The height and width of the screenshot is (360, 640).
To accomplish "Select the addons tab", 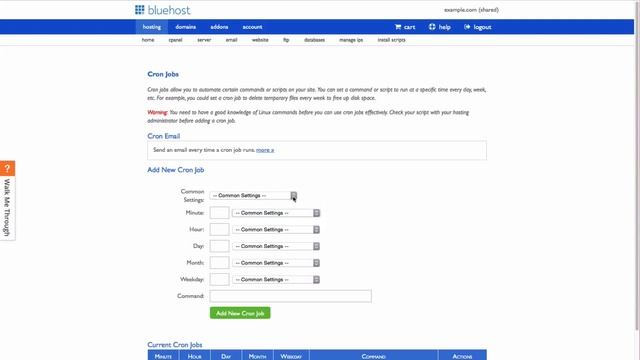I will coord(219,27).
